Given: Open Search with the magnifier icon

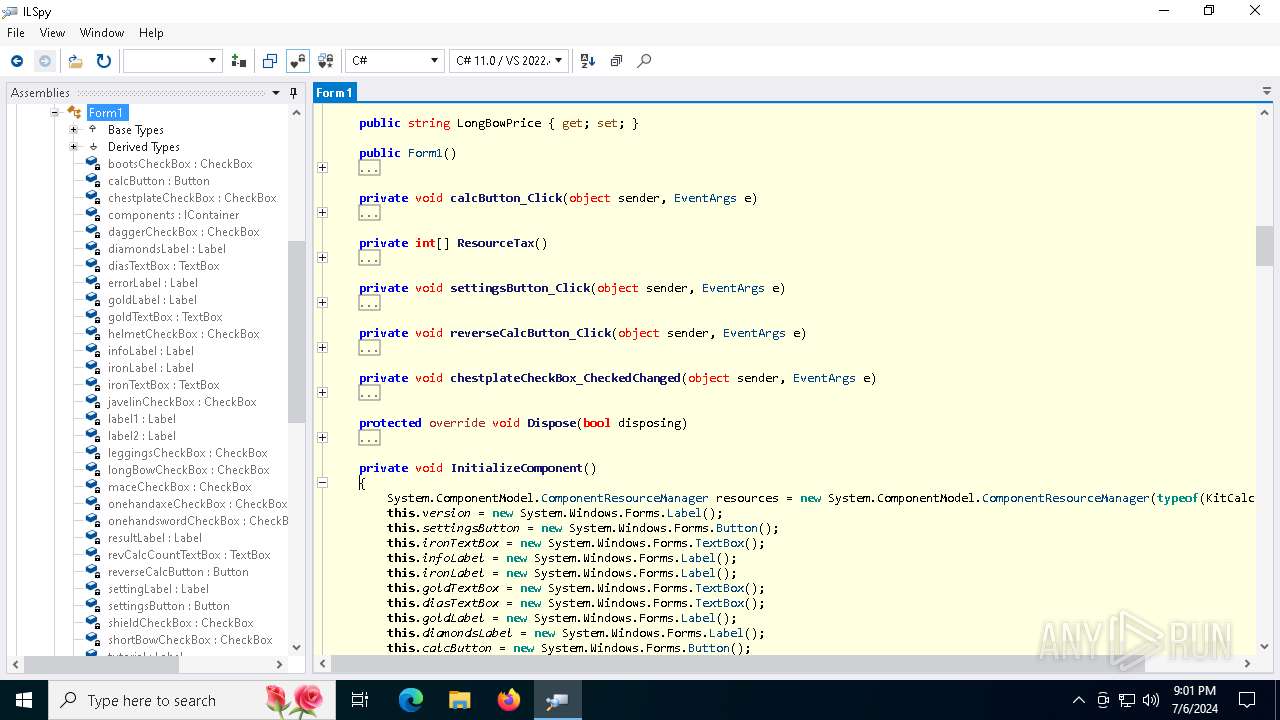Looking at the screenshot, I should pos(644,61).
